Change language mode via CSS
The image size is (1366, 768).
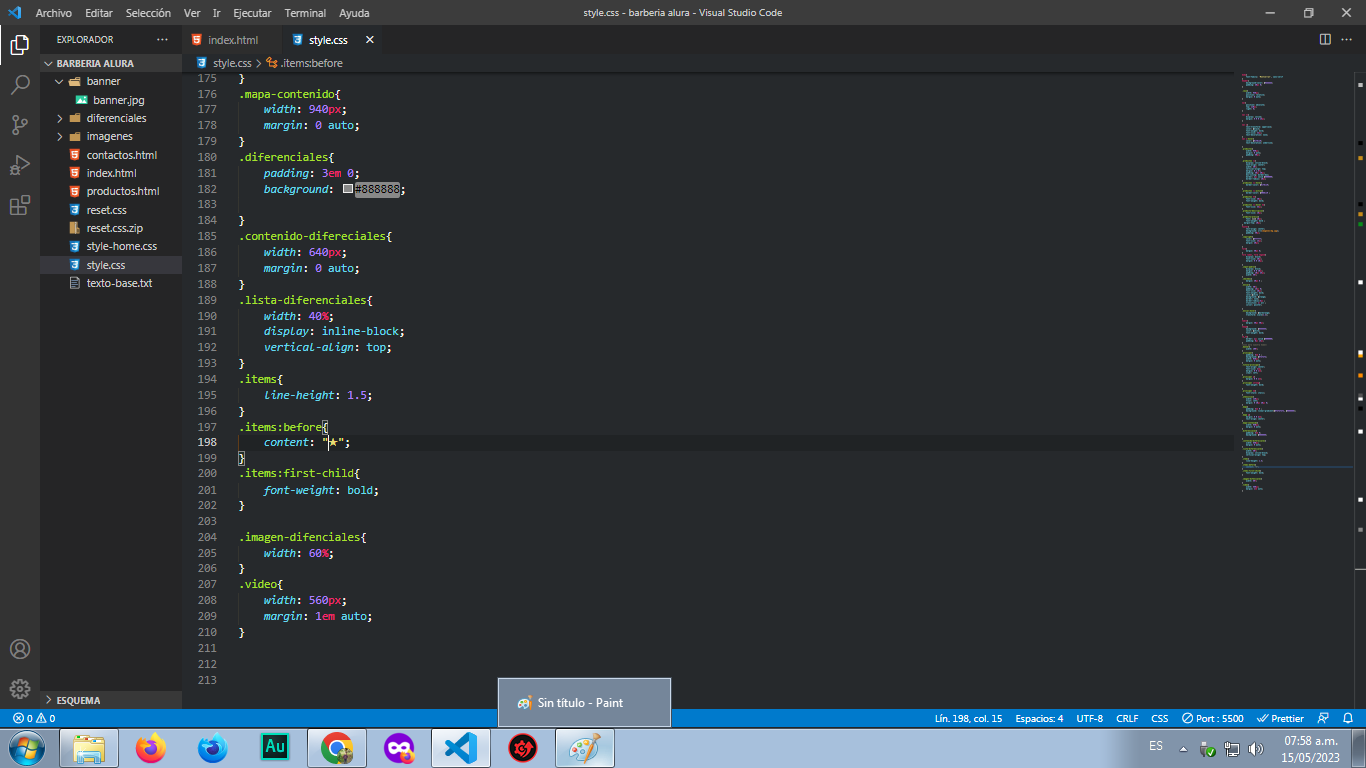1160,718
